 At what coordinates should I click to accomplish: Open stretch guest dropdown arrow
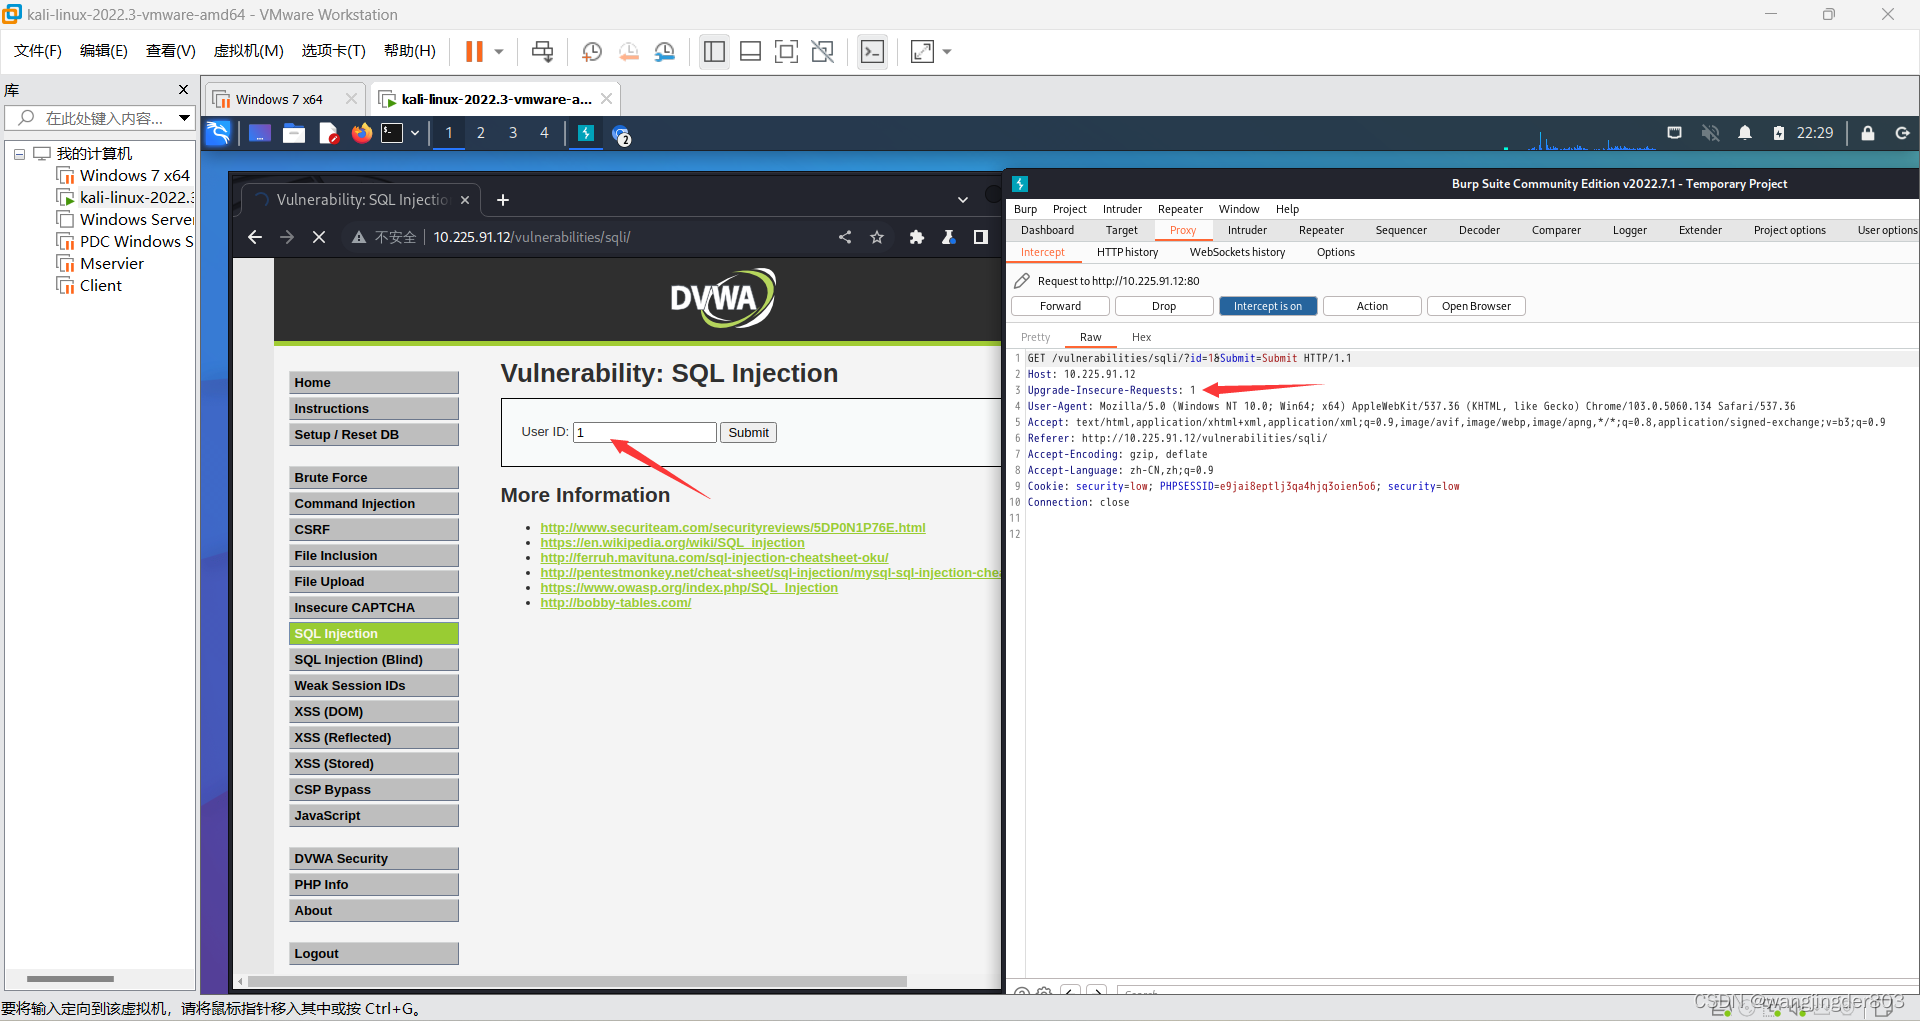point(947,52)
